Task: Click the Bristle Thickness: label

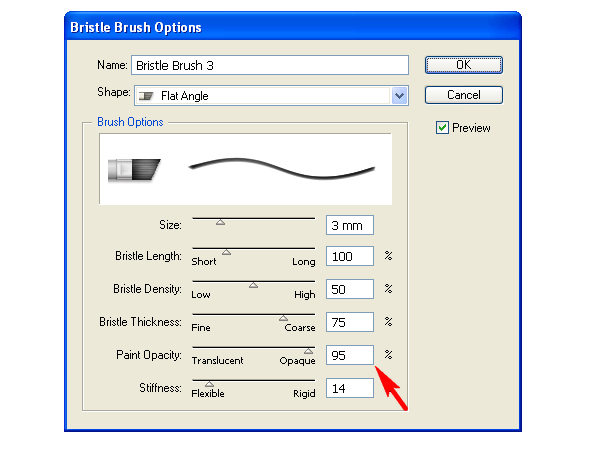Action: (x=140, y=322)
